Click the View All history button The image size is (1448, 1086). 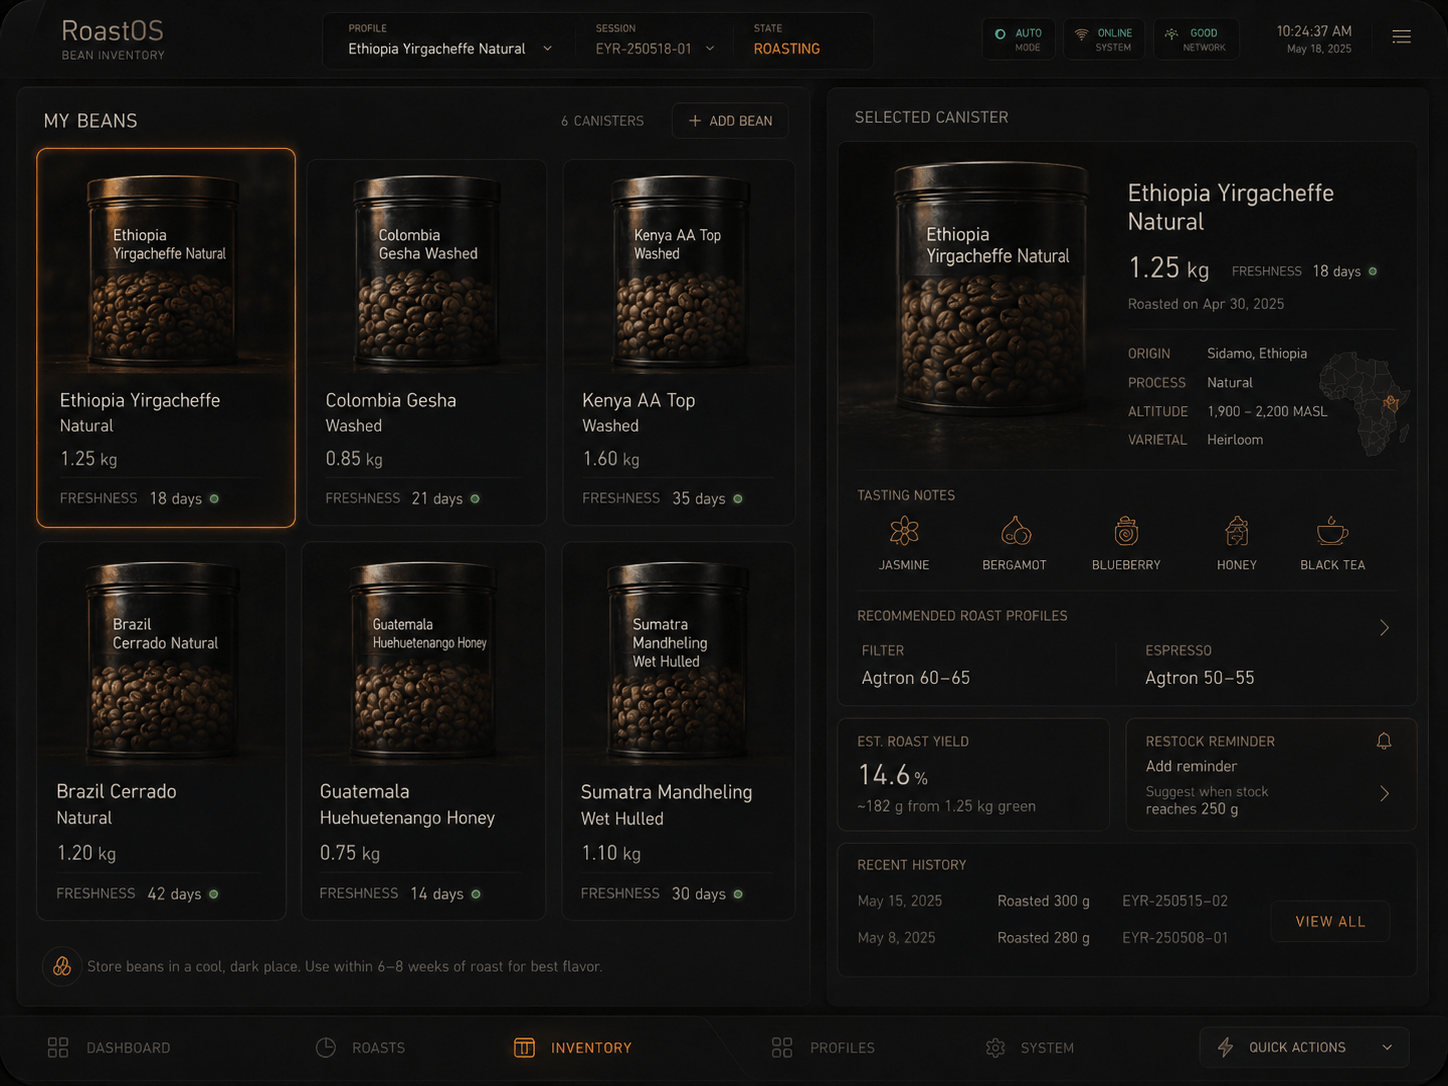coord(1330,921)
